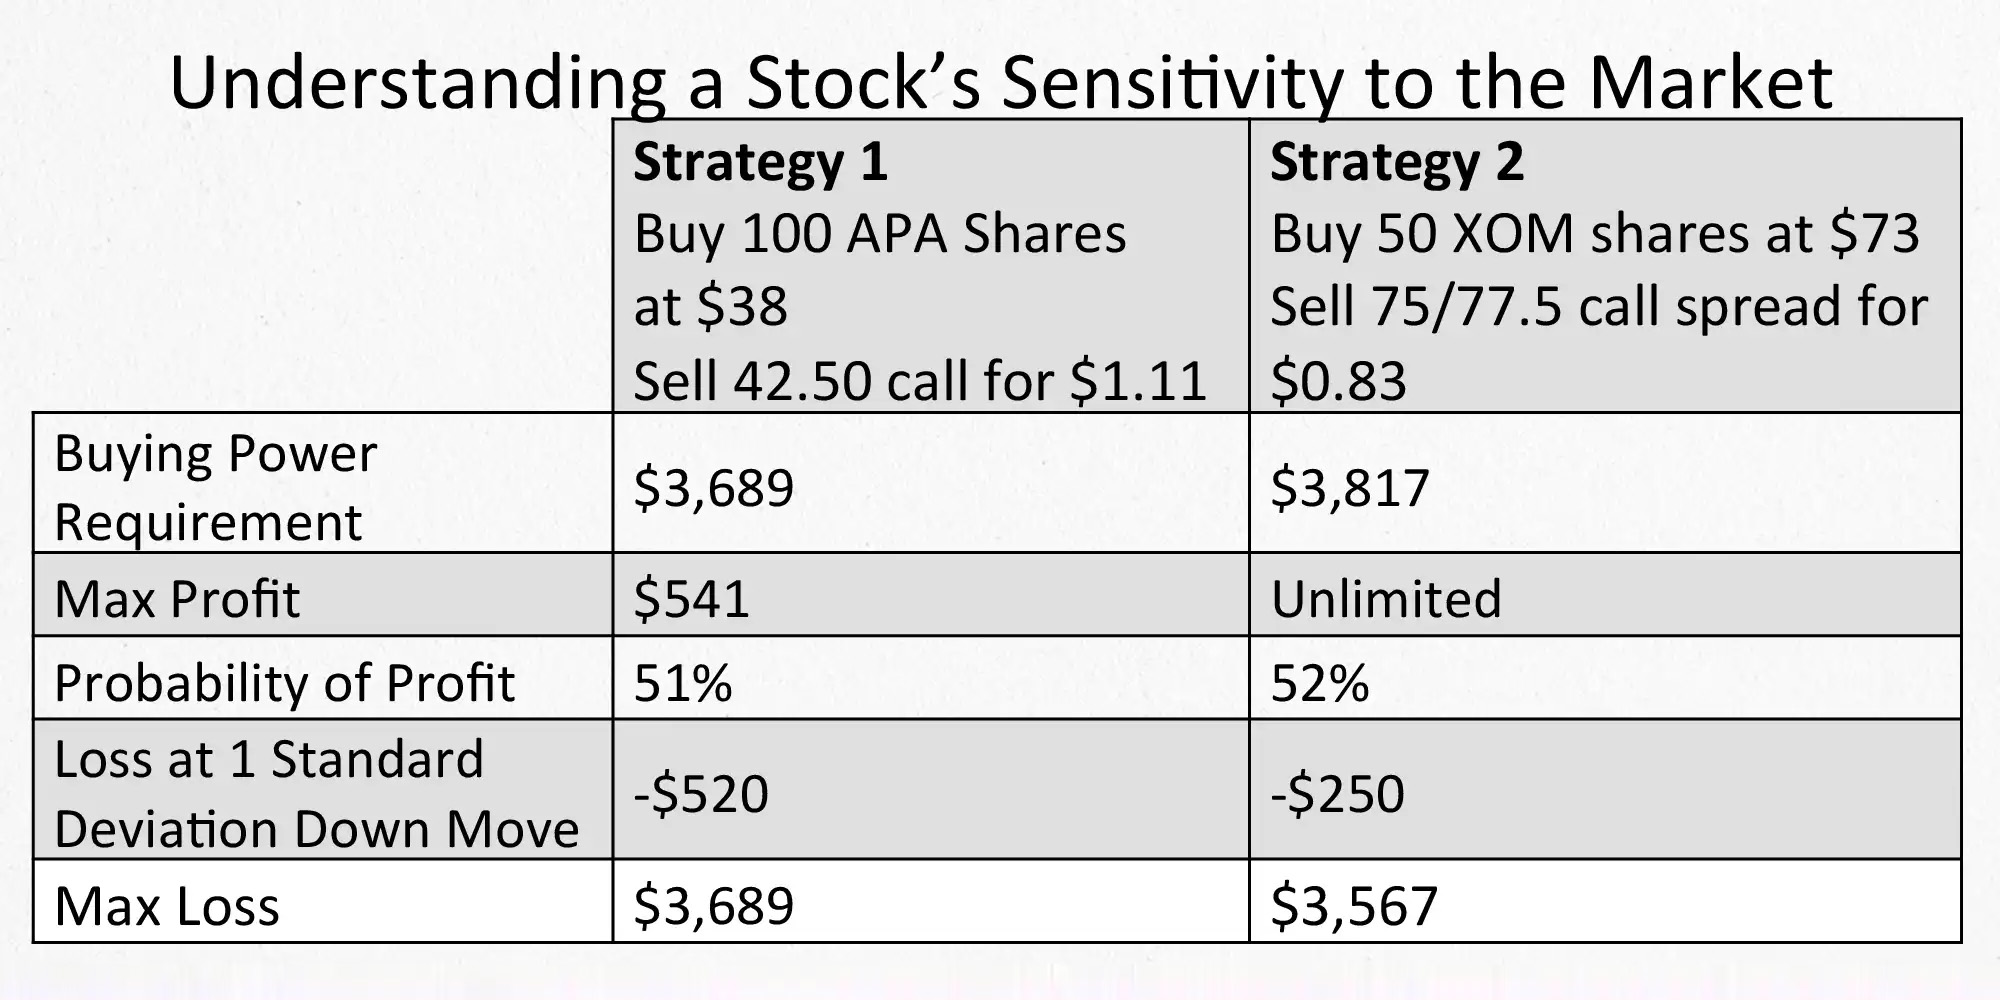Image resolution: width=2000 pixels, height=1000 pixels.
Task: Click the Unlimited max profit cell
Action: pyautogui.click(x=1386, y=599)
